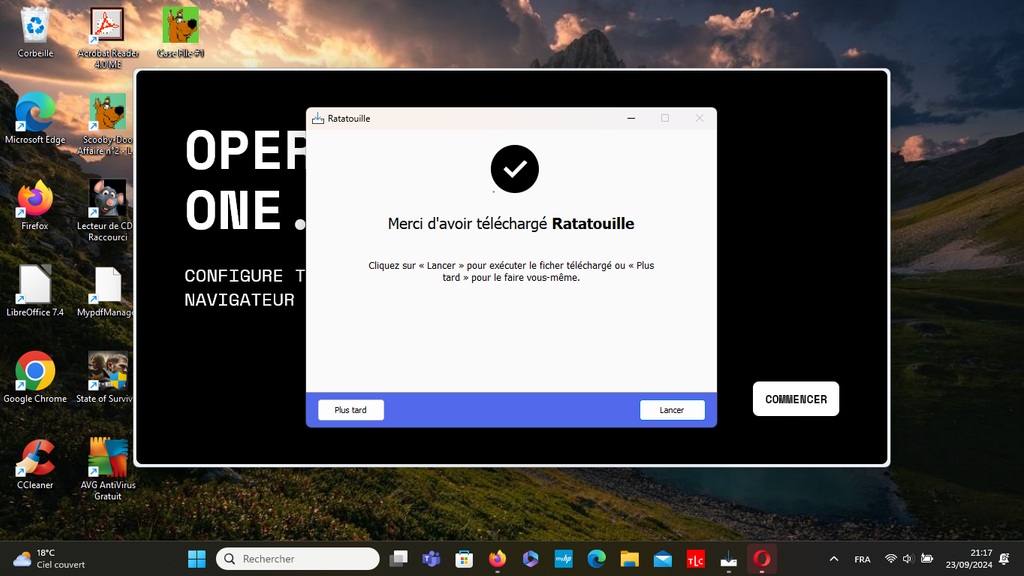1024x576 pixels.
Task: Open the red TLC app in taskbar
Action: click(696, 559)
